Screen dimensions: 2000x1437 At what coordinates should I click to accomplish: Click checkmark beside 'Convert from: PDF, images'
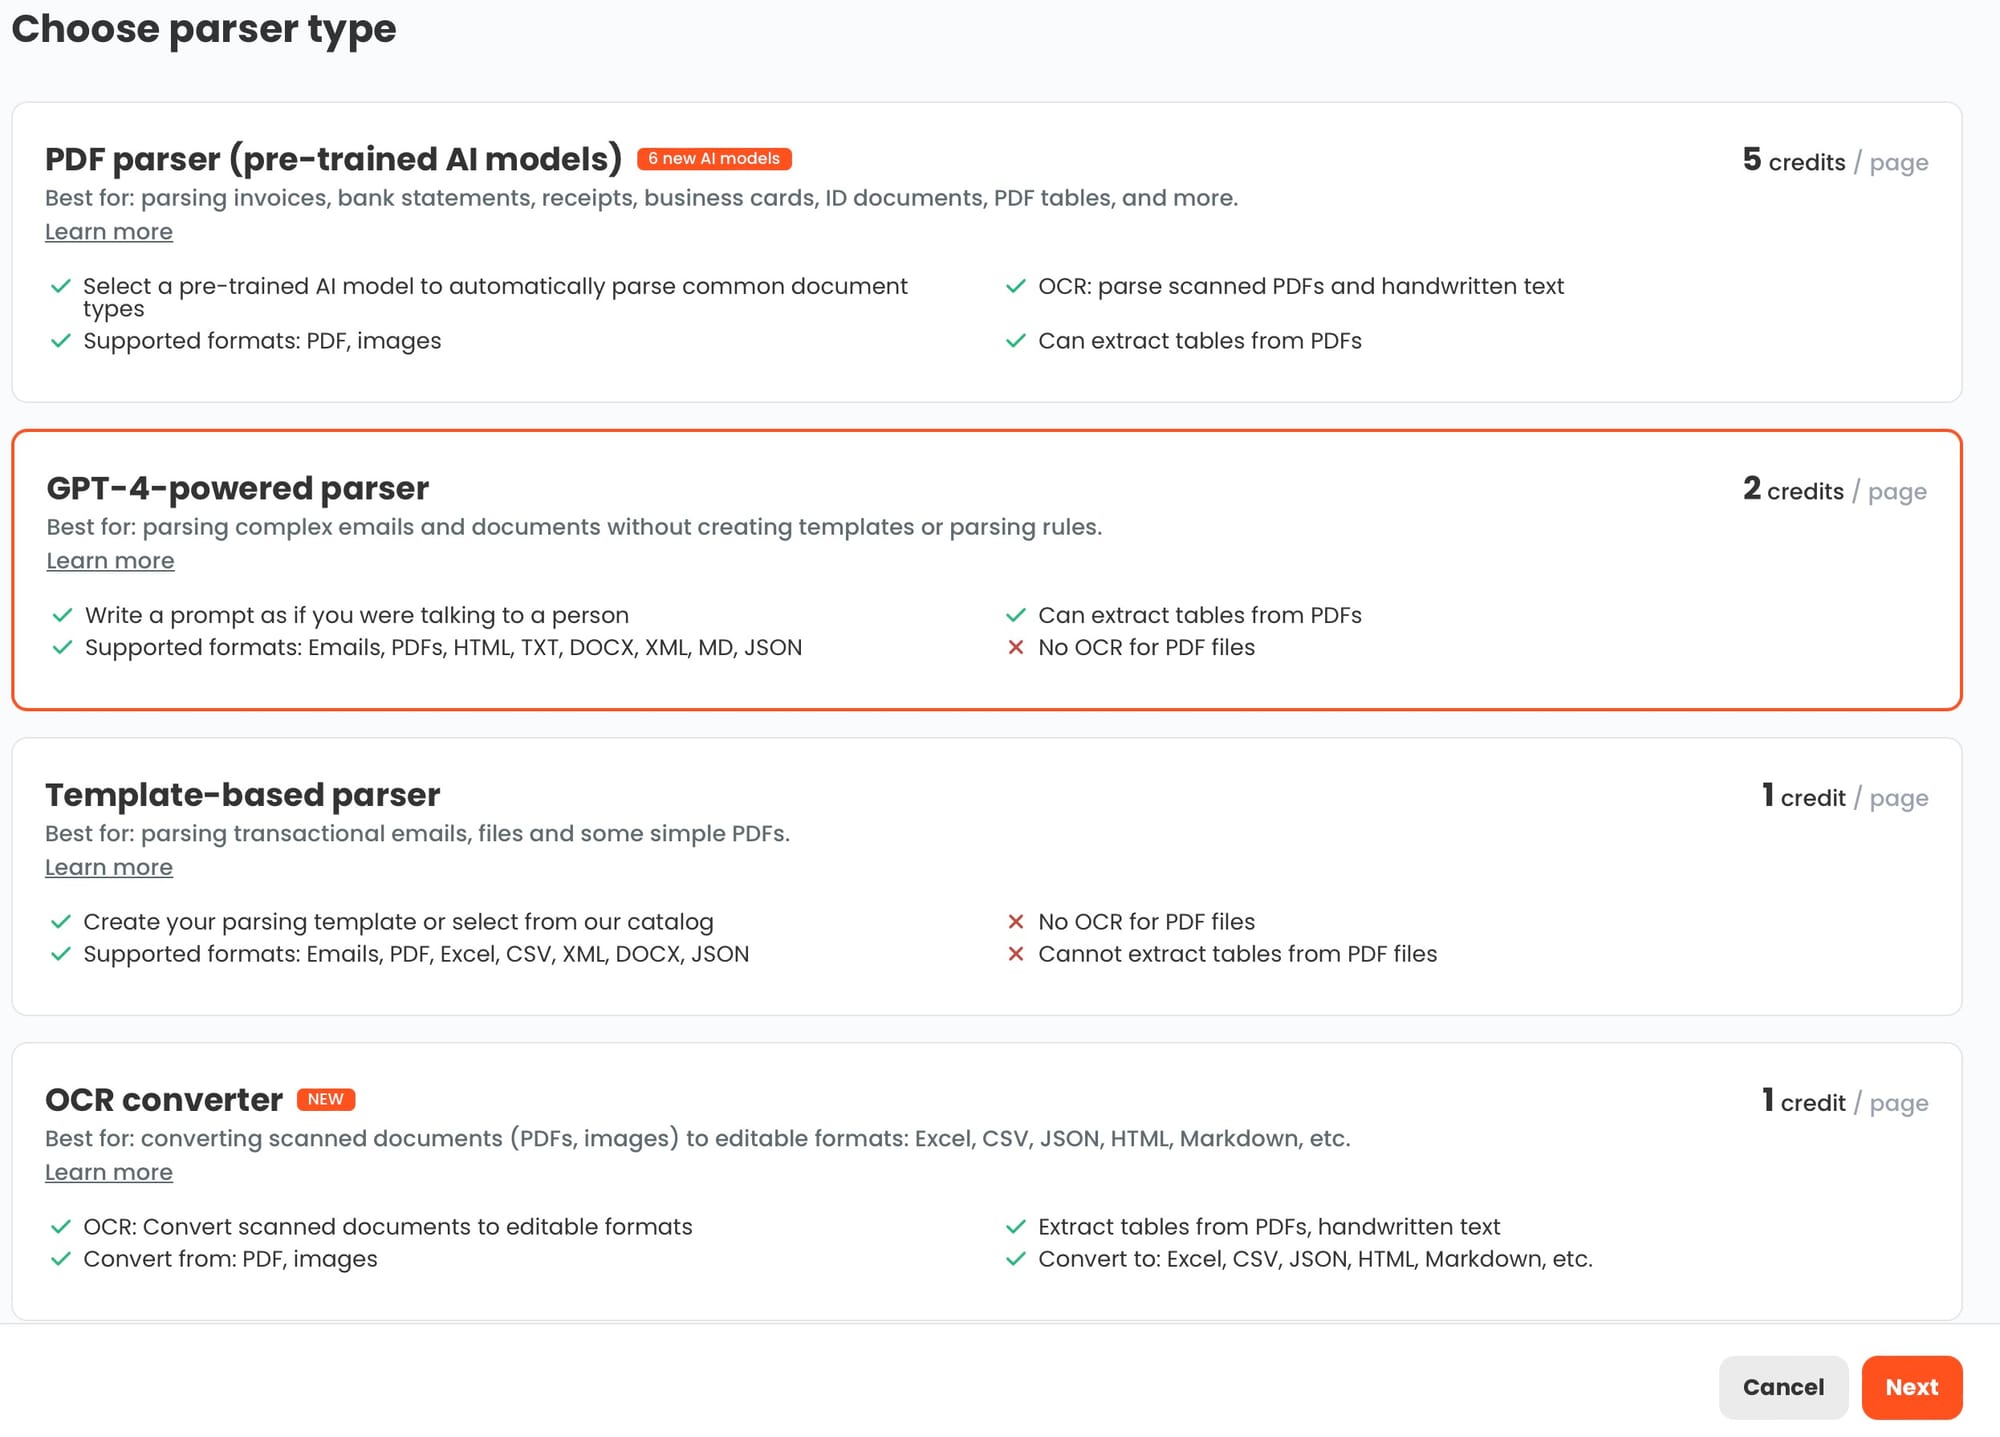61,1259
